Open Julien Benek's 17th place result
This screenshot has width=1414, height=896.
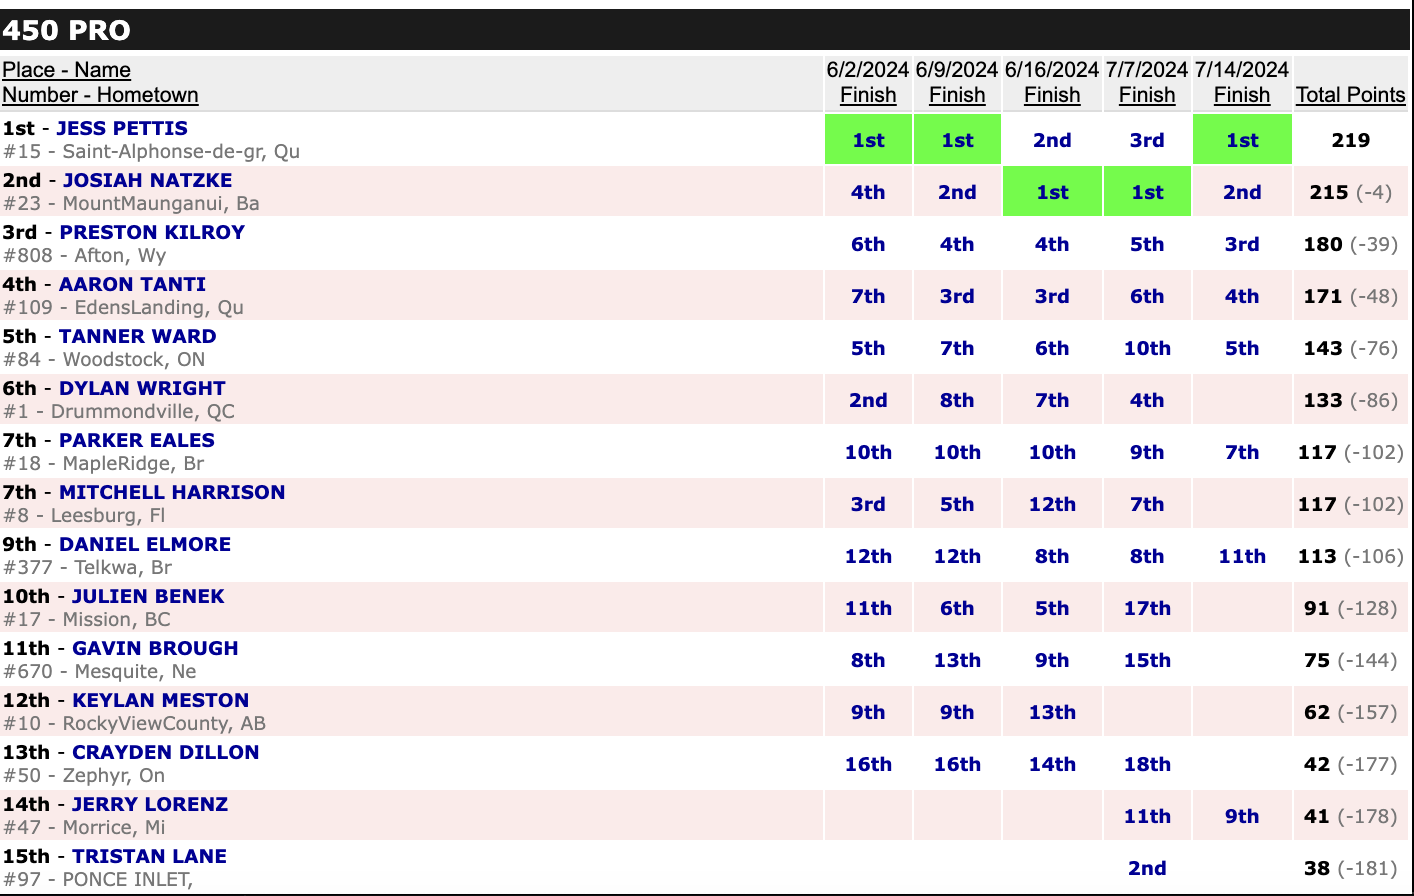(1147, 608)
